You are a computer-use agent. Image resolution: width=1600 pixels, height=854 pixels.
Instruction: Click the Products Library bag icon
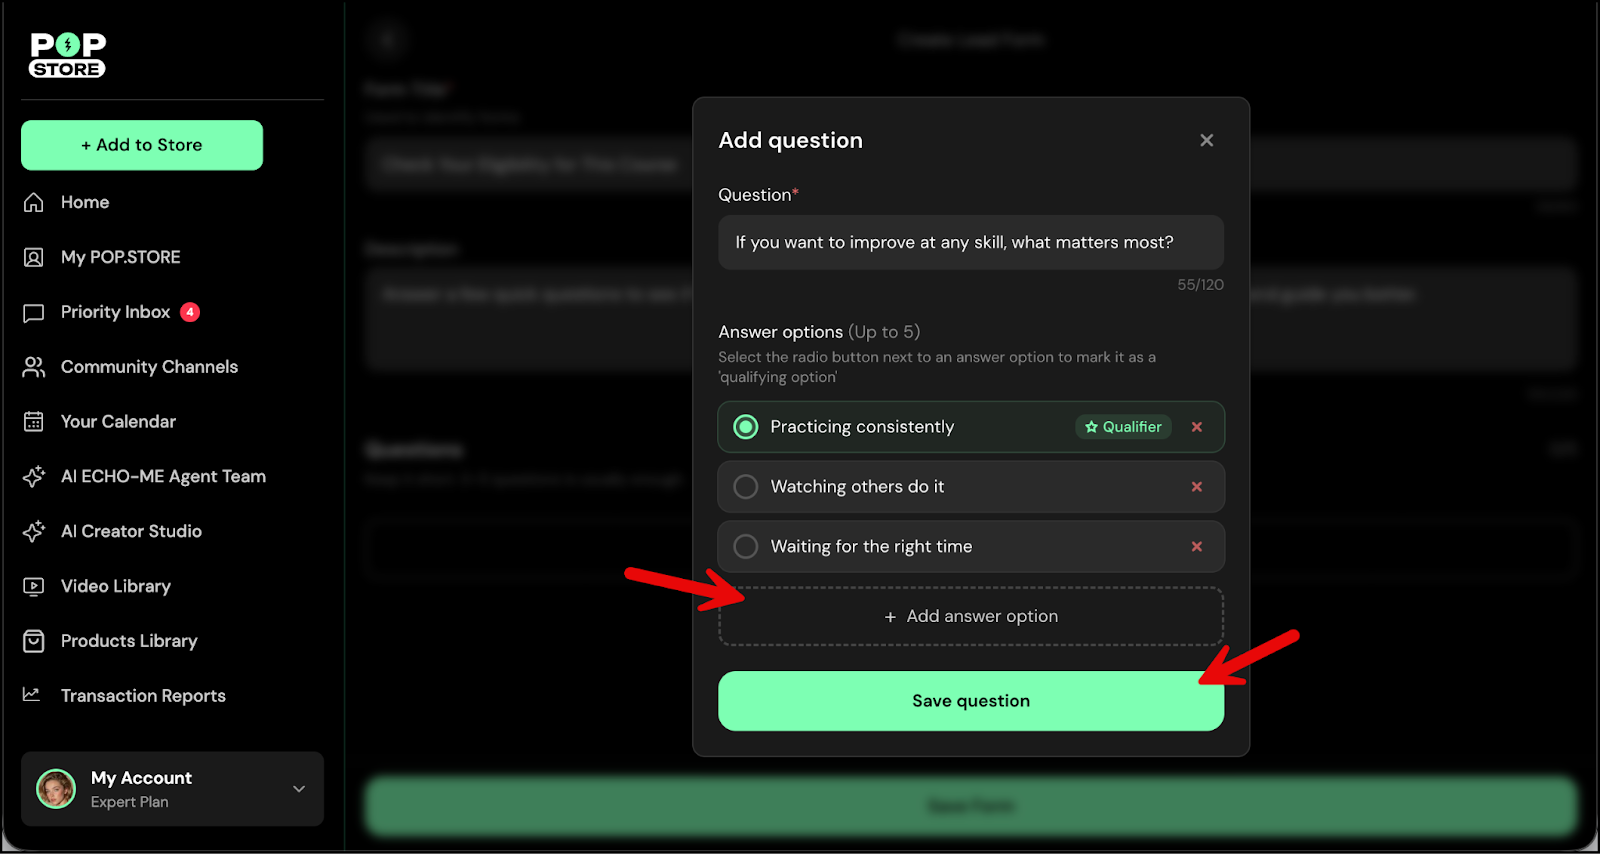tap(34, 641)
